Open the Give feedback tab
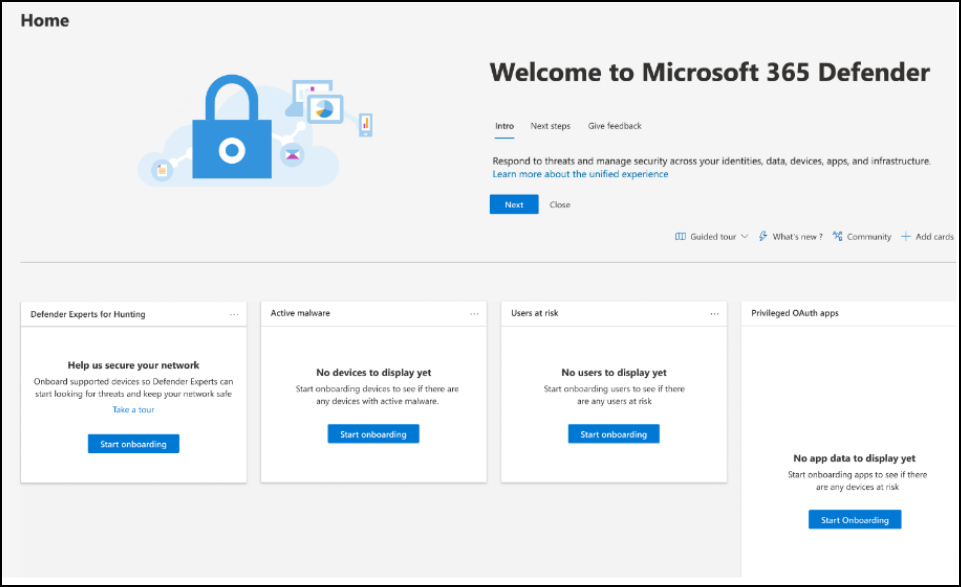Viewport: 961px width, 587px height. point(613,126)
